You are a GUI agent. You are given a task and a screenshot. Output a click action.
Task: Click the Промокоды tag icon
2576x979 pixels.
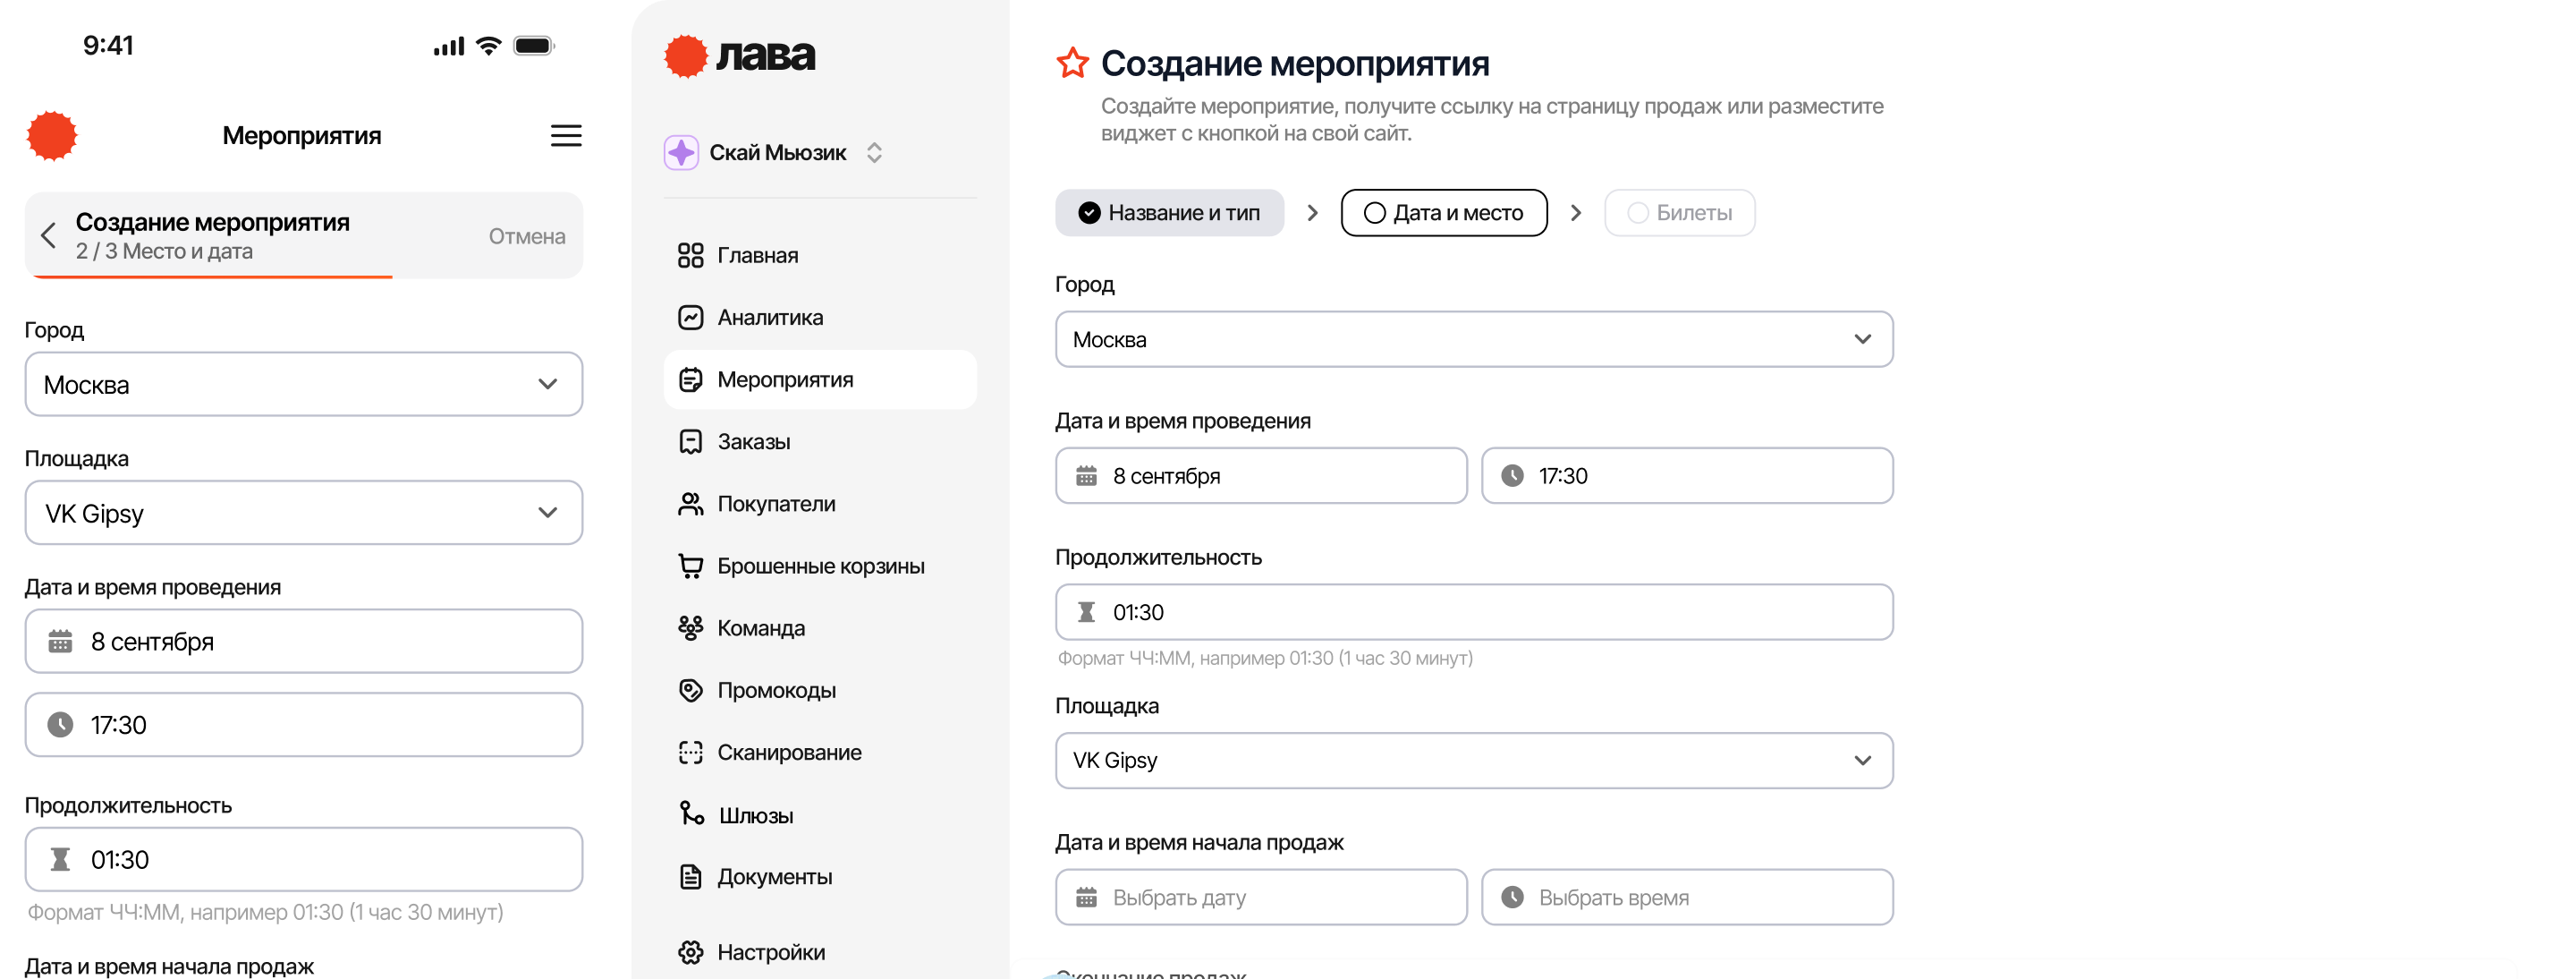click(690, 690)
